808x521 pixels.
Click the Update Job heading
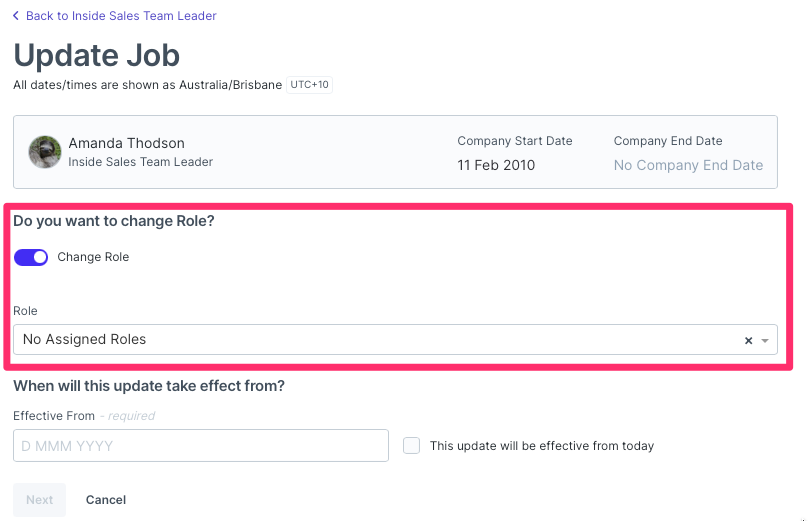[x=96, y=55]
